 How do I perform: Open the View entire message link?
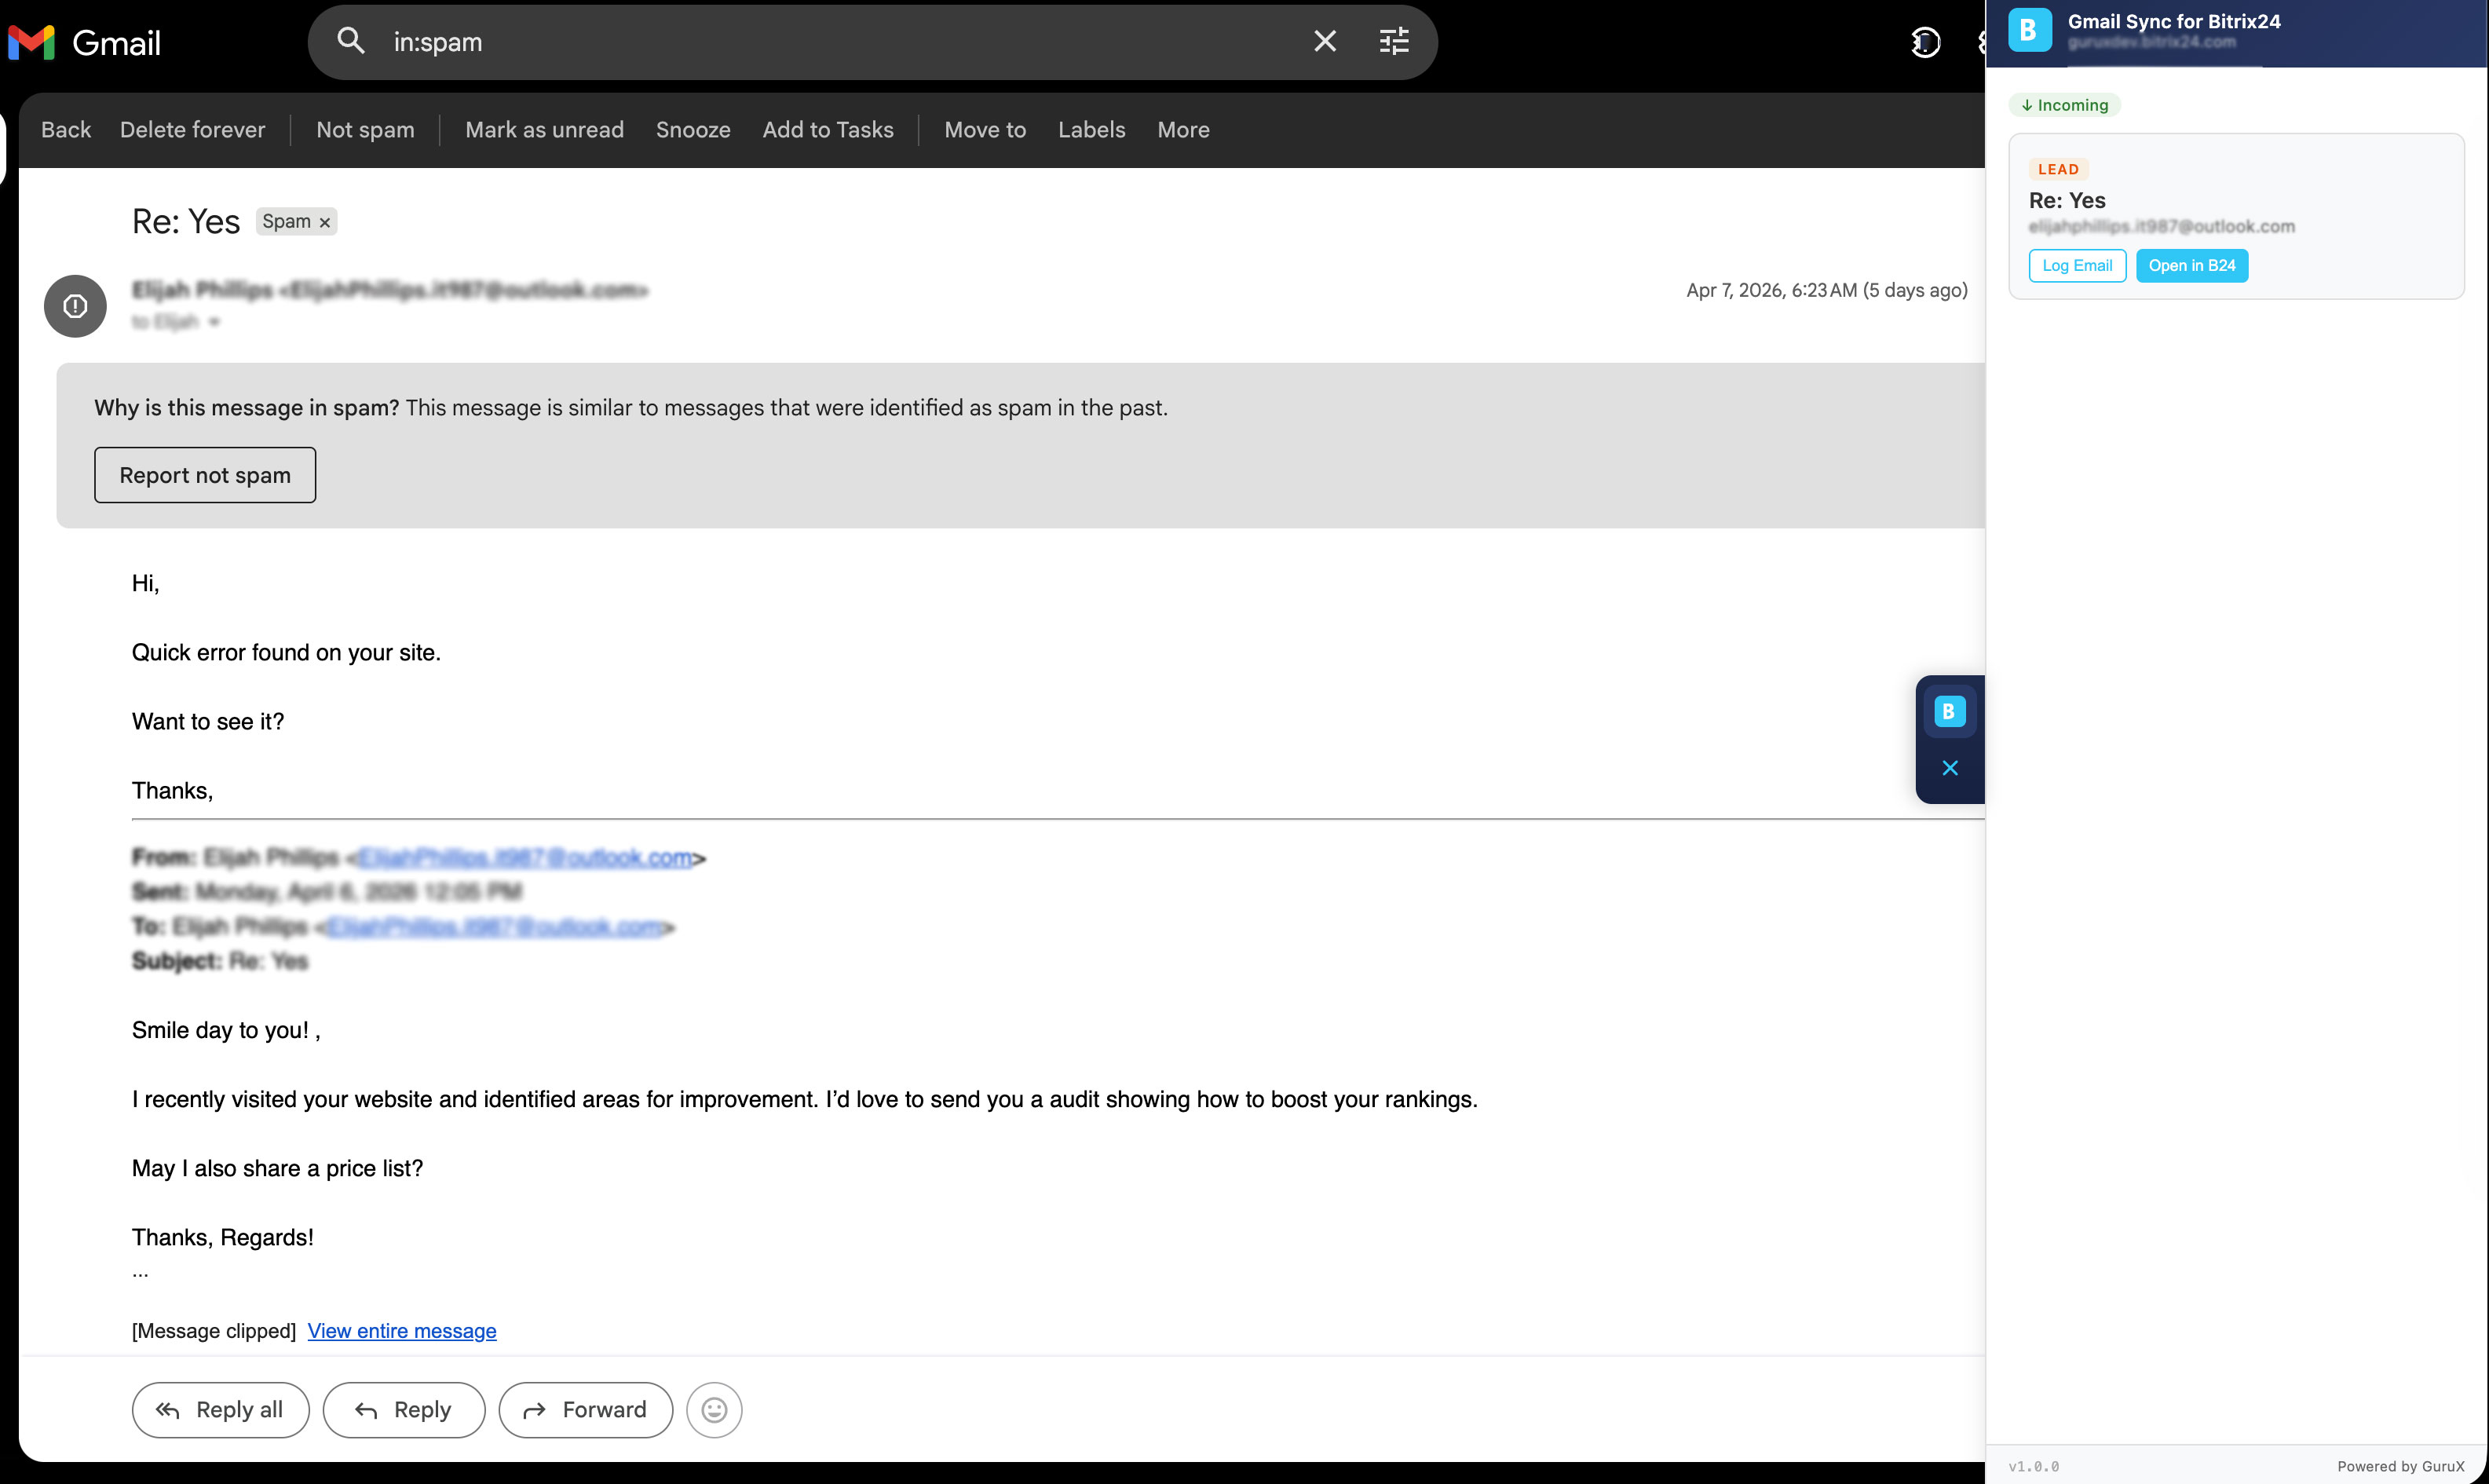click(402, 1331)
